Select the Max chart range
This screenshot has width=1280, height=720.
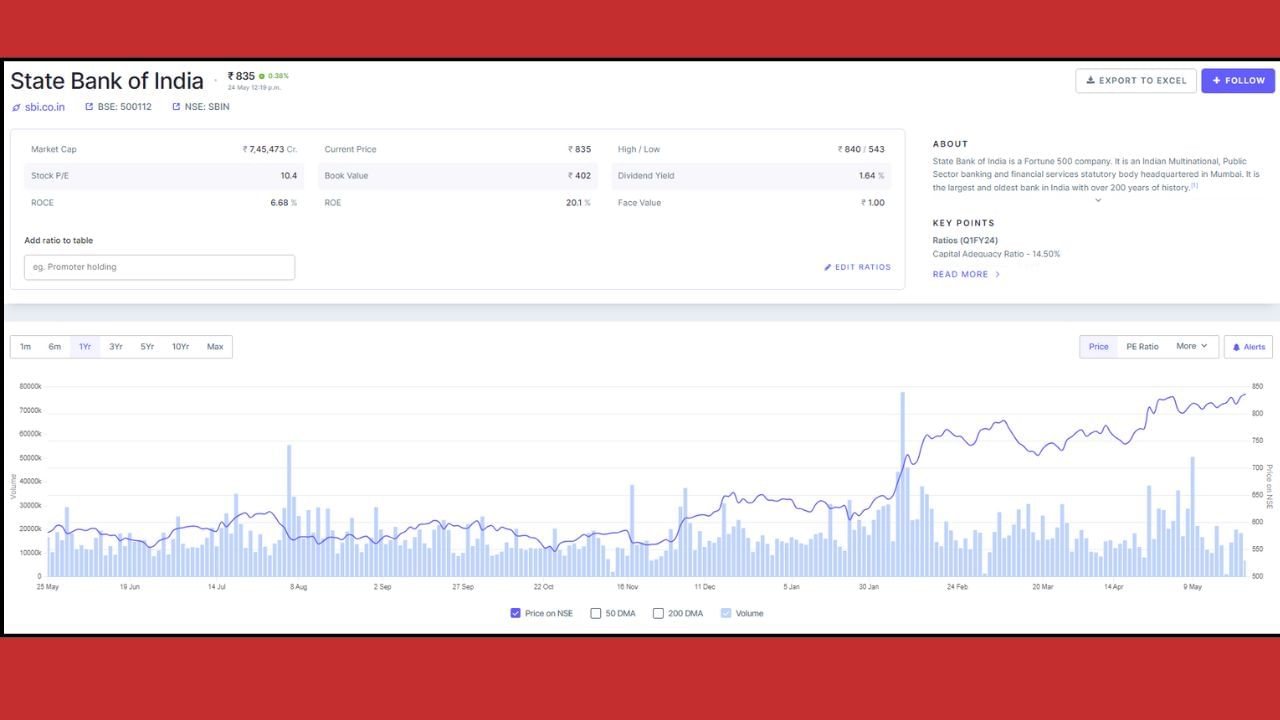tap(215, 347)
